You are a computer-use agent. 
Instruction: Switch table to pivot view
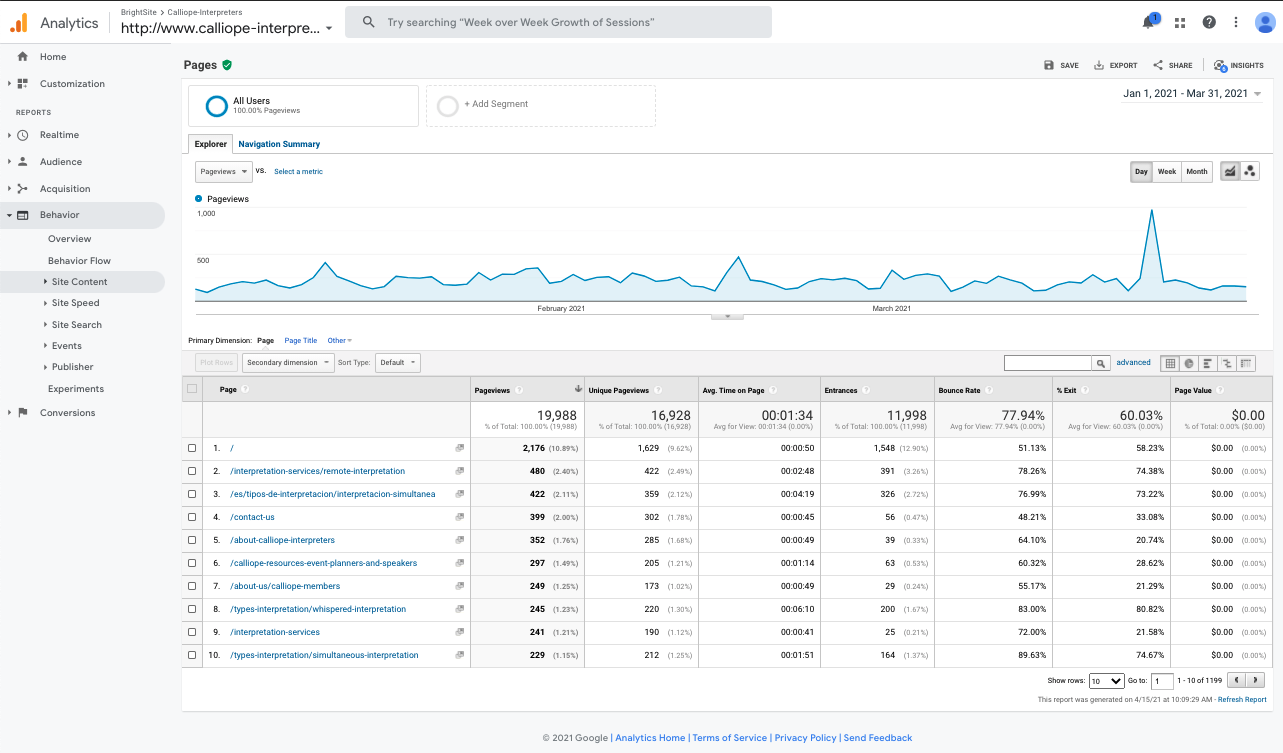click(1245, 363)
